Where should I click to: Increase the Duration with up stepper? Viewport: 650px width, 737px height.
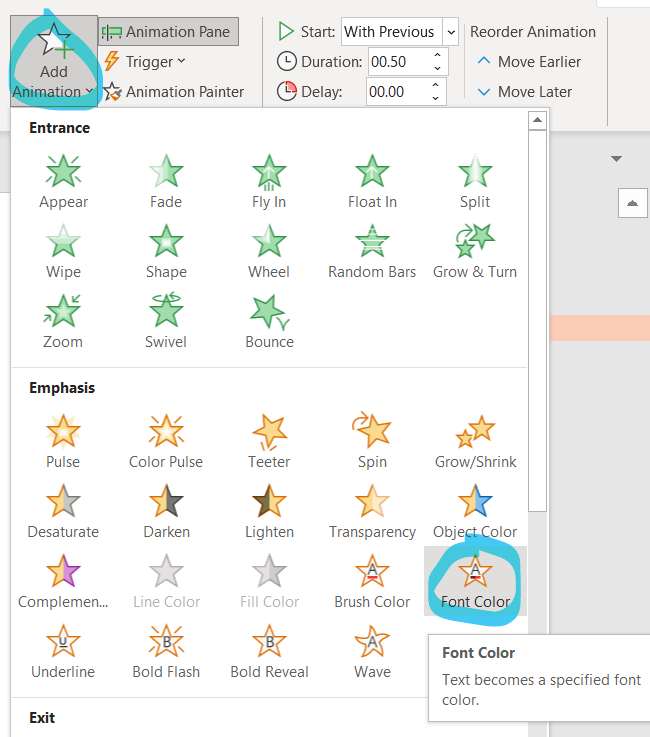436,55
